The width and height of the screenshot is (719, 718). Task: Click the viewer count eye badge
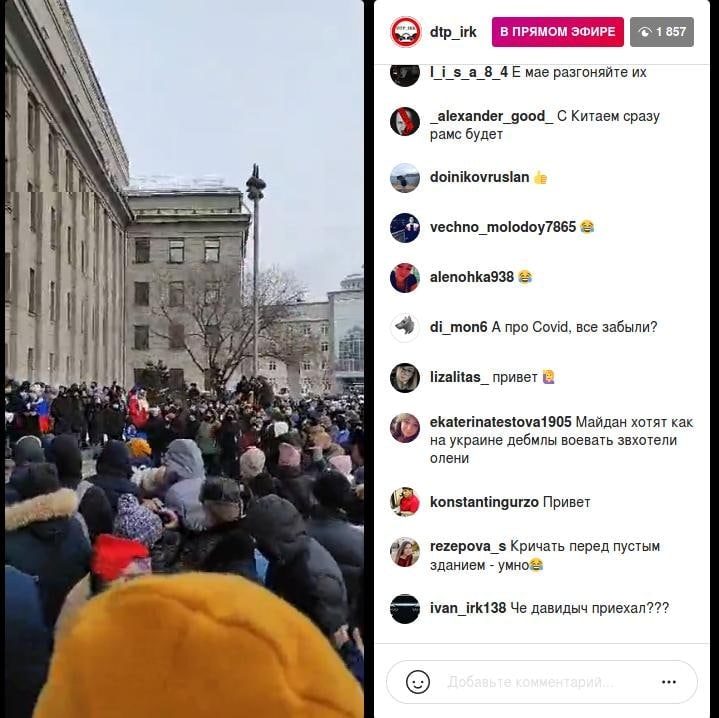(x=662, y=32)
